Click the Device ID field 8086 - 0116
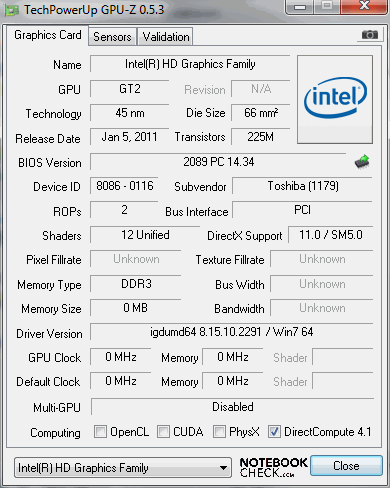The width and height of the screenshot is (390, 488). coord(124,186)
